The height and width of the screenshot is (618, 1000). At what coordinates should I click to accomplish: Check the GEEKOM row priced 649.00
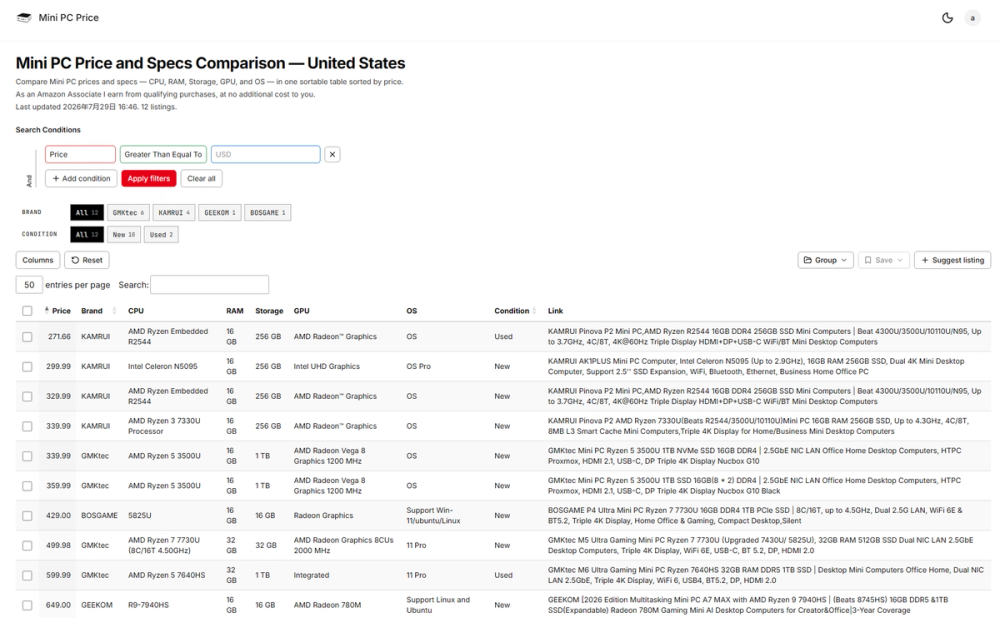pyautogui.click(x=27, y=605)
